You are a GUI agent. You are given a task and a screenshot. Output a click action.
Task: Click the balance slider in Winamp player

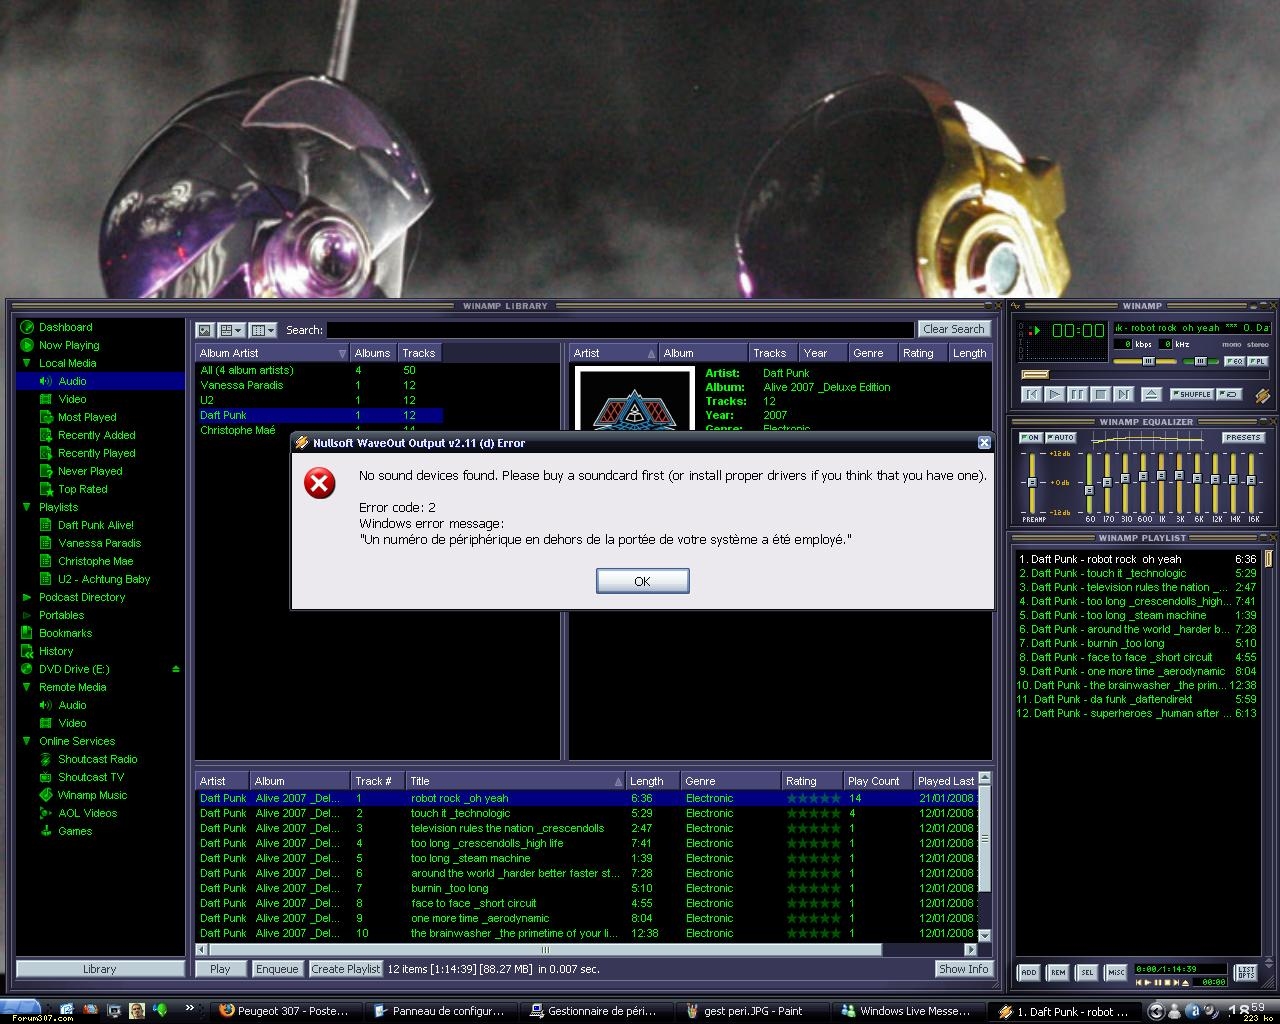(x=1201, y=361)
